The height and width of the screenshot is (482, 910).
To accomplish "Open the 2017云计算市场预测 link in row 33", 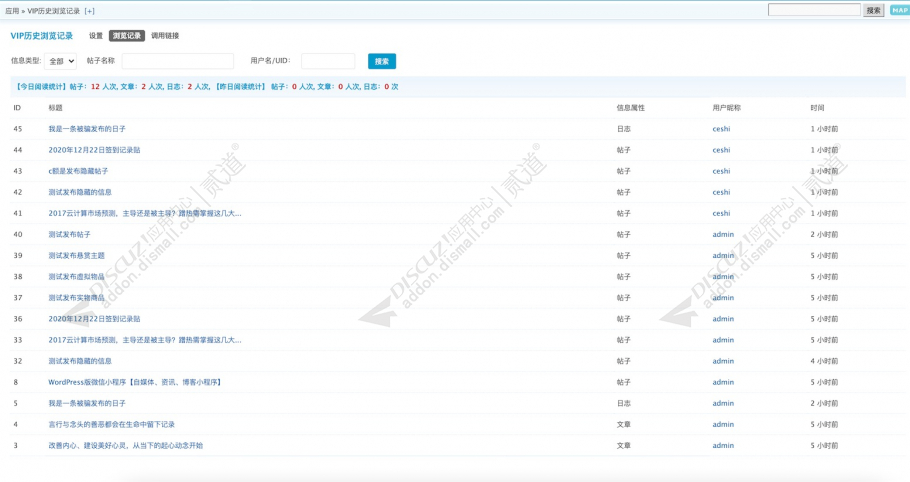I will coord(145,340).
